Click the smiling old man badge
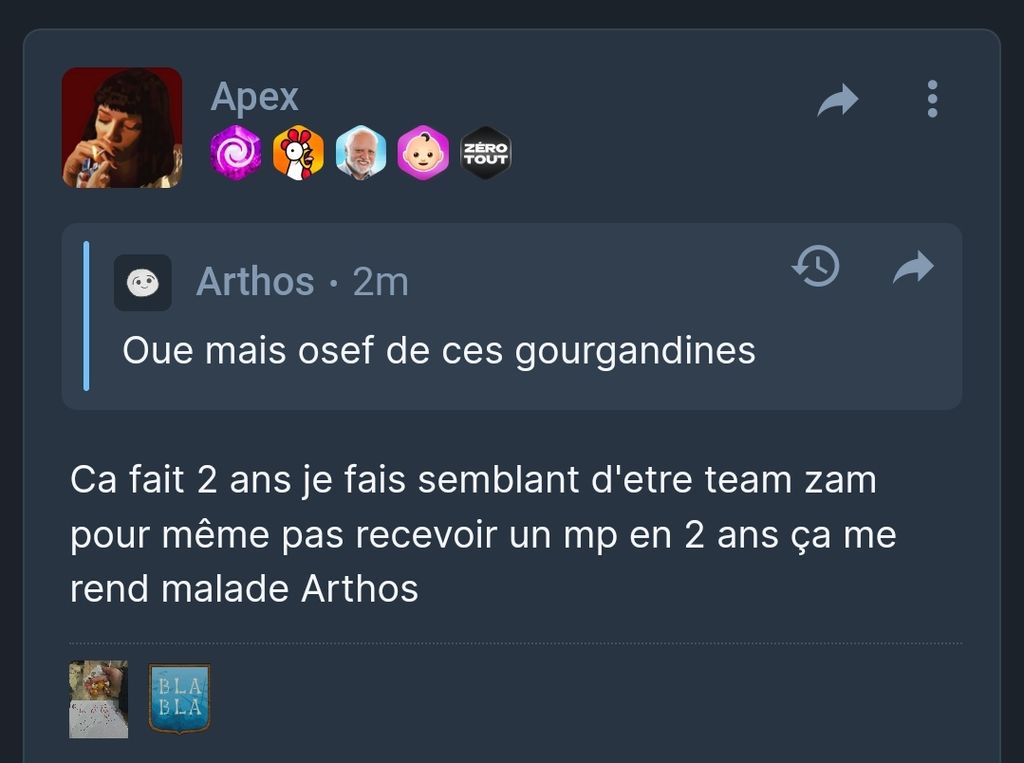The height and width of the screenshot is (763, 1024). [x=360, y=153]
